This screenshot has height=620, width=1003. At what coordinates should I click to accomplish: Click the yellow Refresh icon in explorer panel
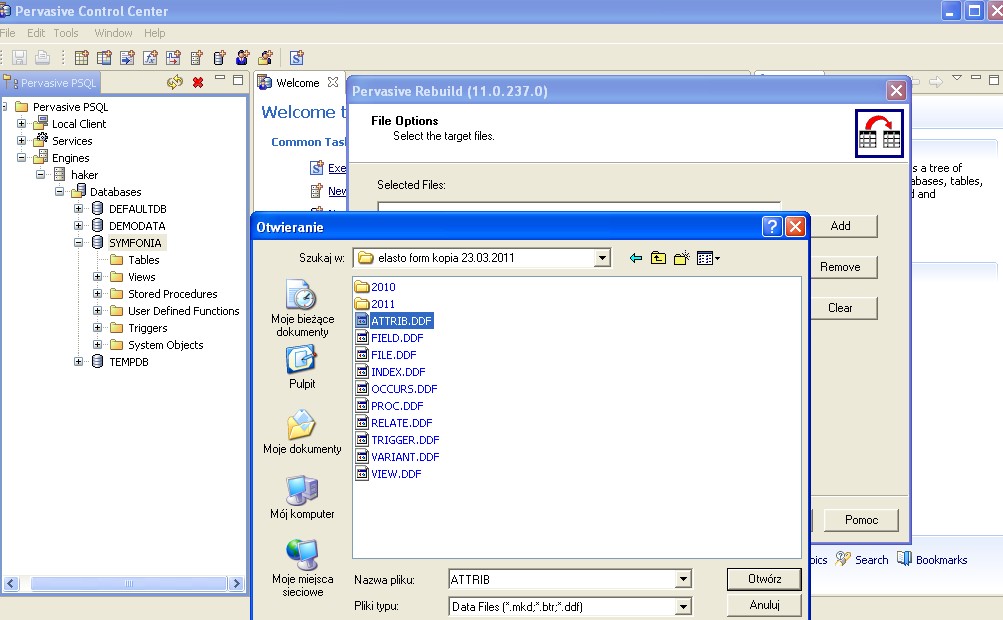[175, 82]
